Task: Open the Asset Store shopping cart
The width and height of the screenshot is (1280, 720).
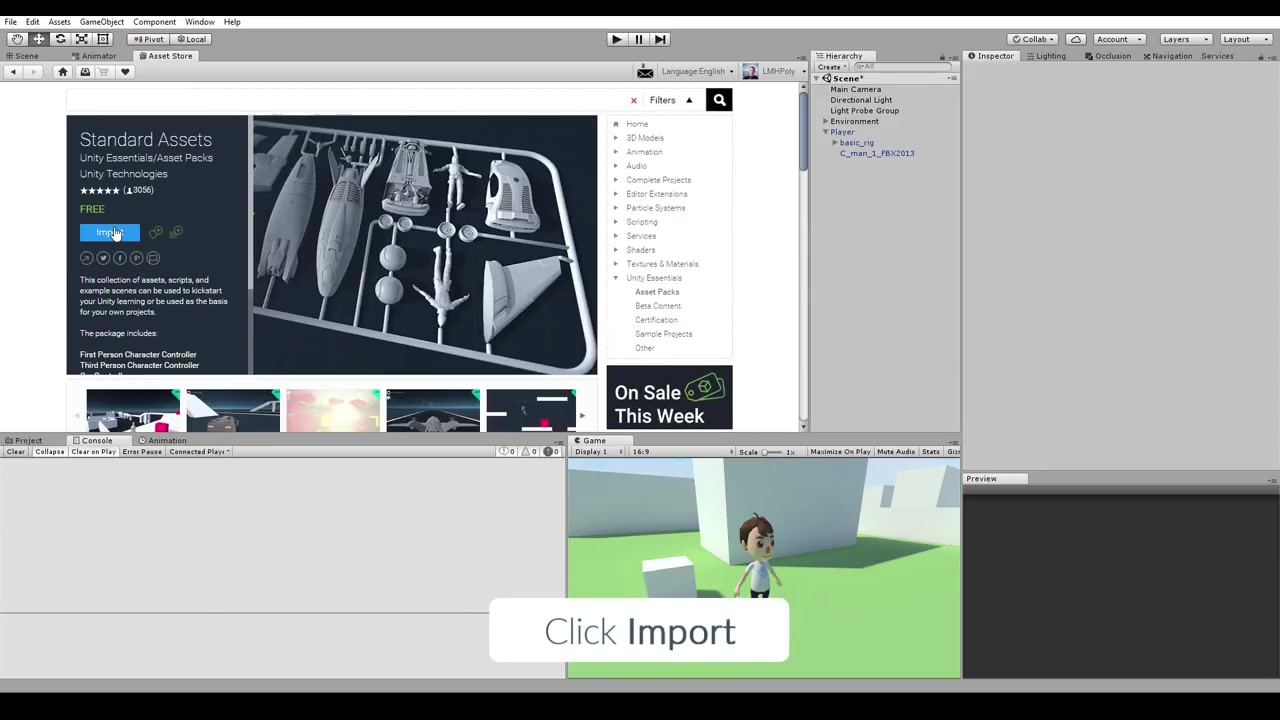Action: [x=104, y=72]
